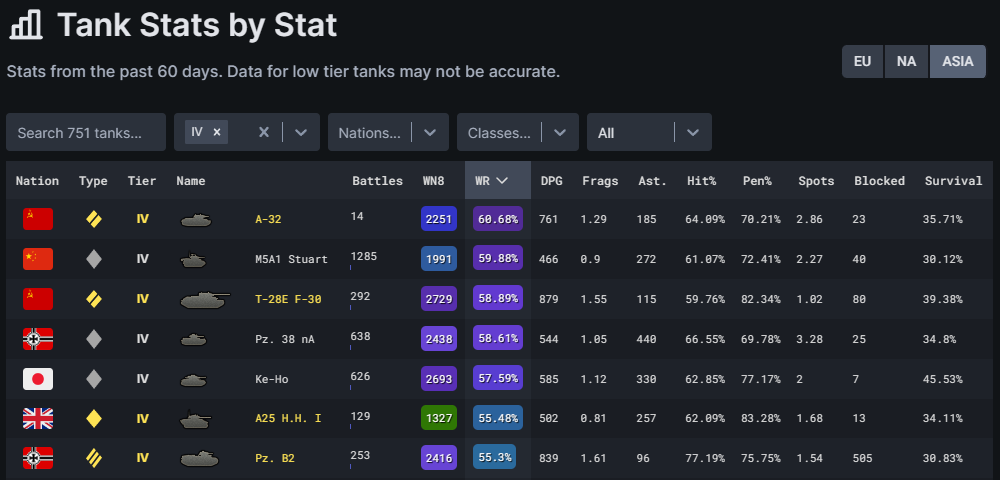Remove the IV tier filter chip
This screenshot has width=1000, height=480.
[x=218, y=132]
